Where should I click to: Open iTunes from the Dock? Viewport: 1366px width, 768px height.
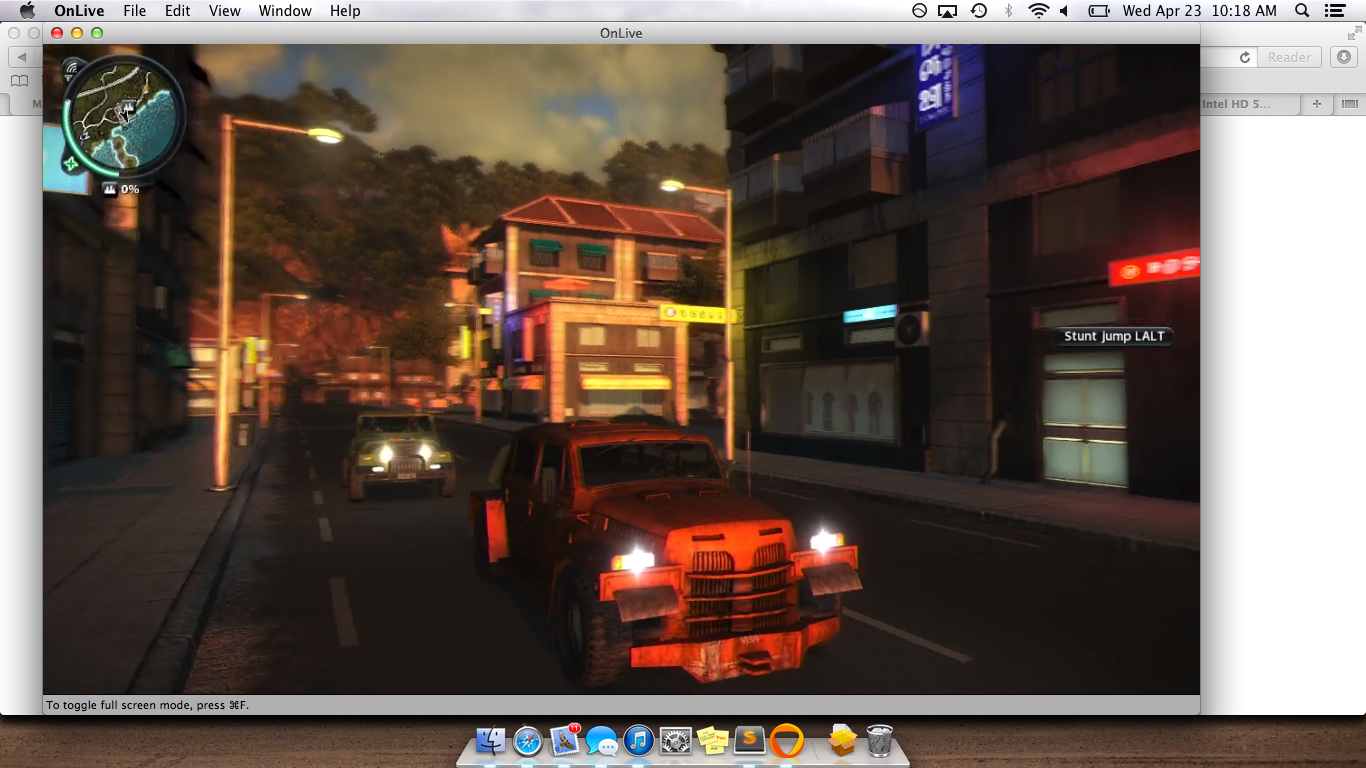tap(639, 741)
